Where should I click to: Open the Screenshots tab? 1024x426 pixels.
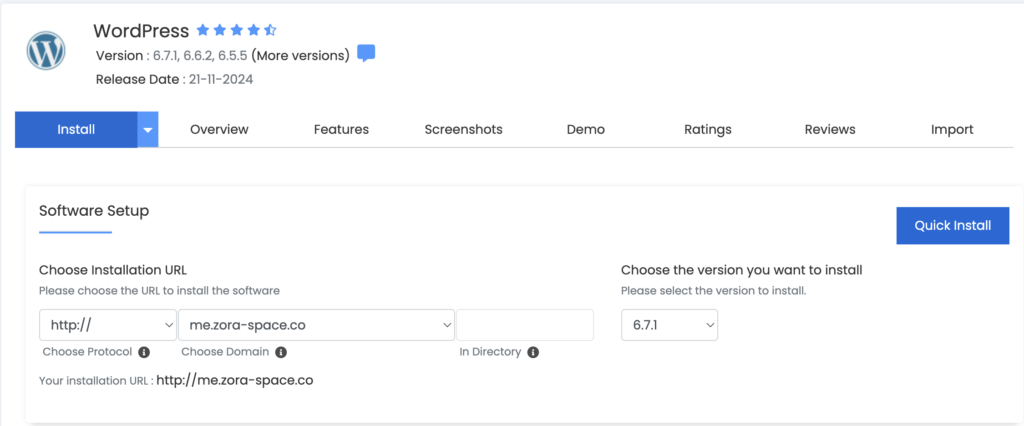[x=464, y=129]
